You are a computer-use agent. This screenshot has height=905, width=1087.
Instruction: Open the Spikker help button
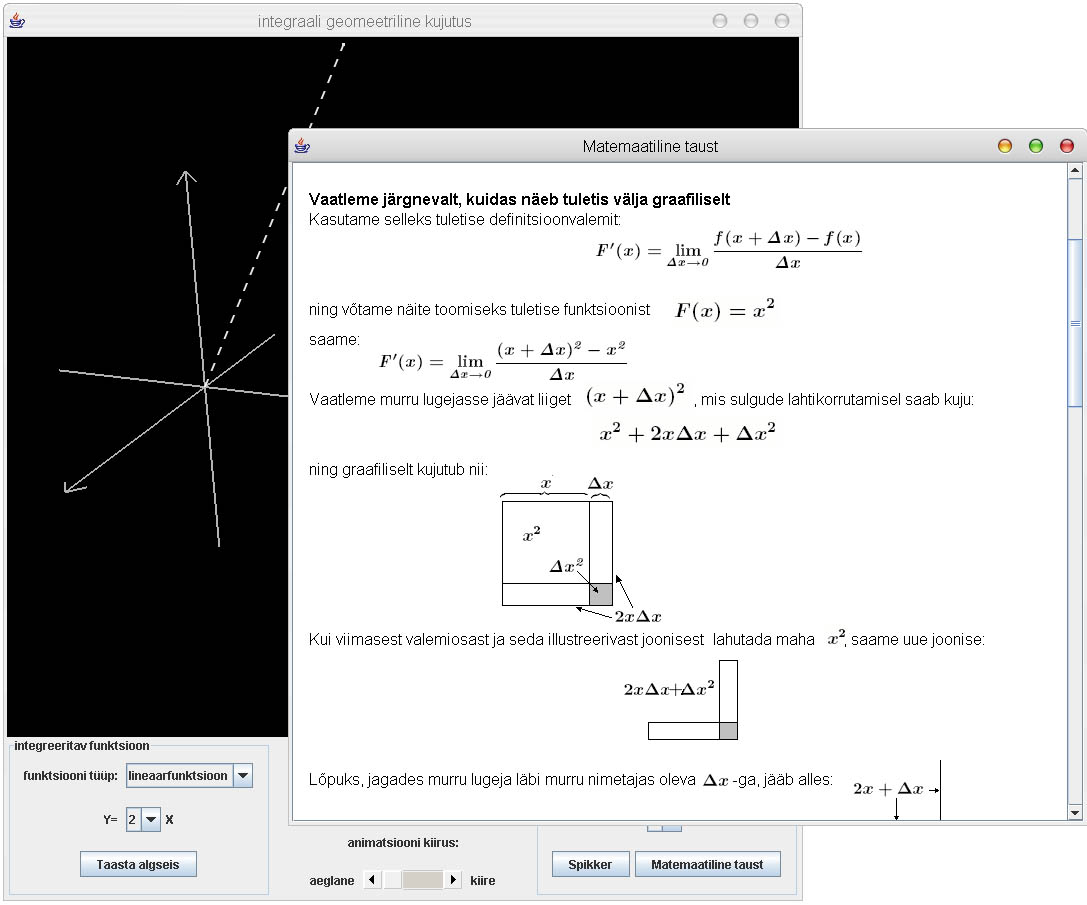point(590,865)
